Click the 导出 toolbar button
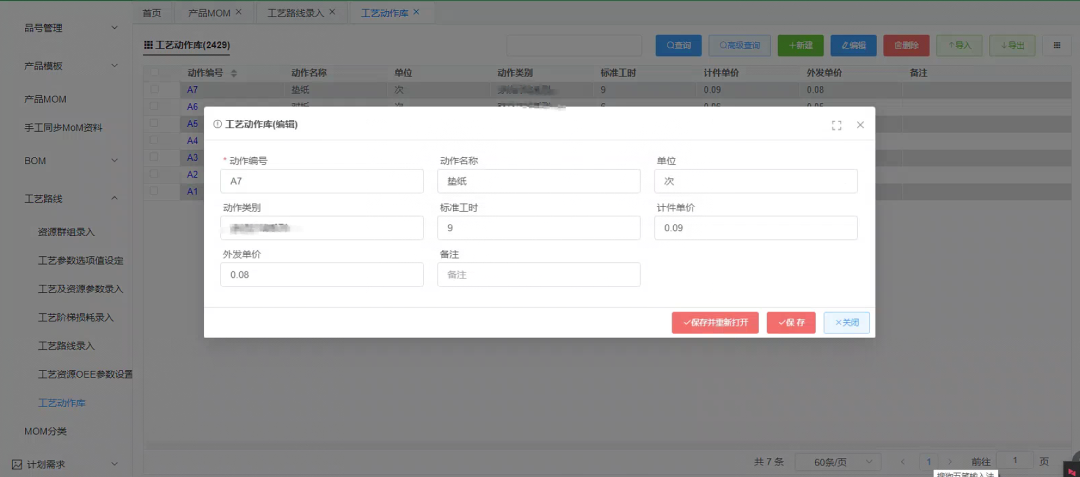Viewport: 1080px width, 477px height. 1012,45
